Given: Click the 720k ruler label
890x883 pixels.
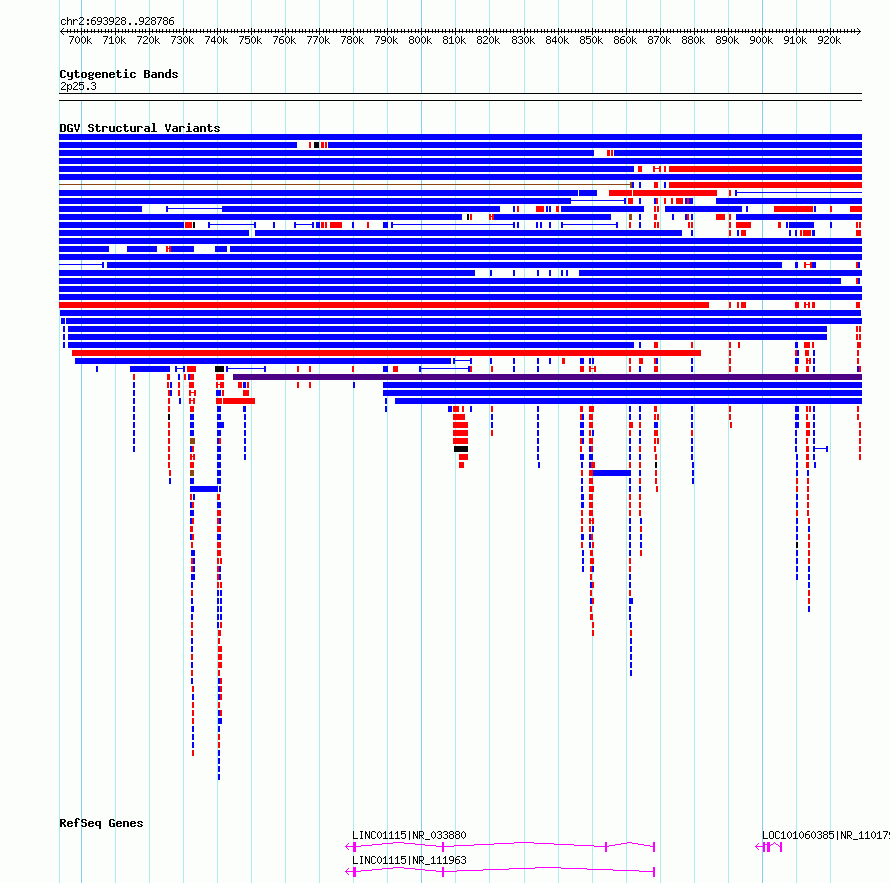Looking at the screenshot, I should (148, 40).
